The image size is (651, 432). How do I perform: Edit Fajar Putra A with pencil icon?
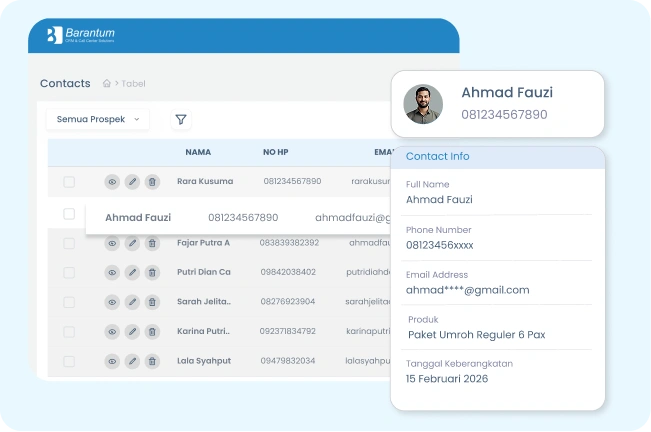pyautogui.click(x=132, y=243)
